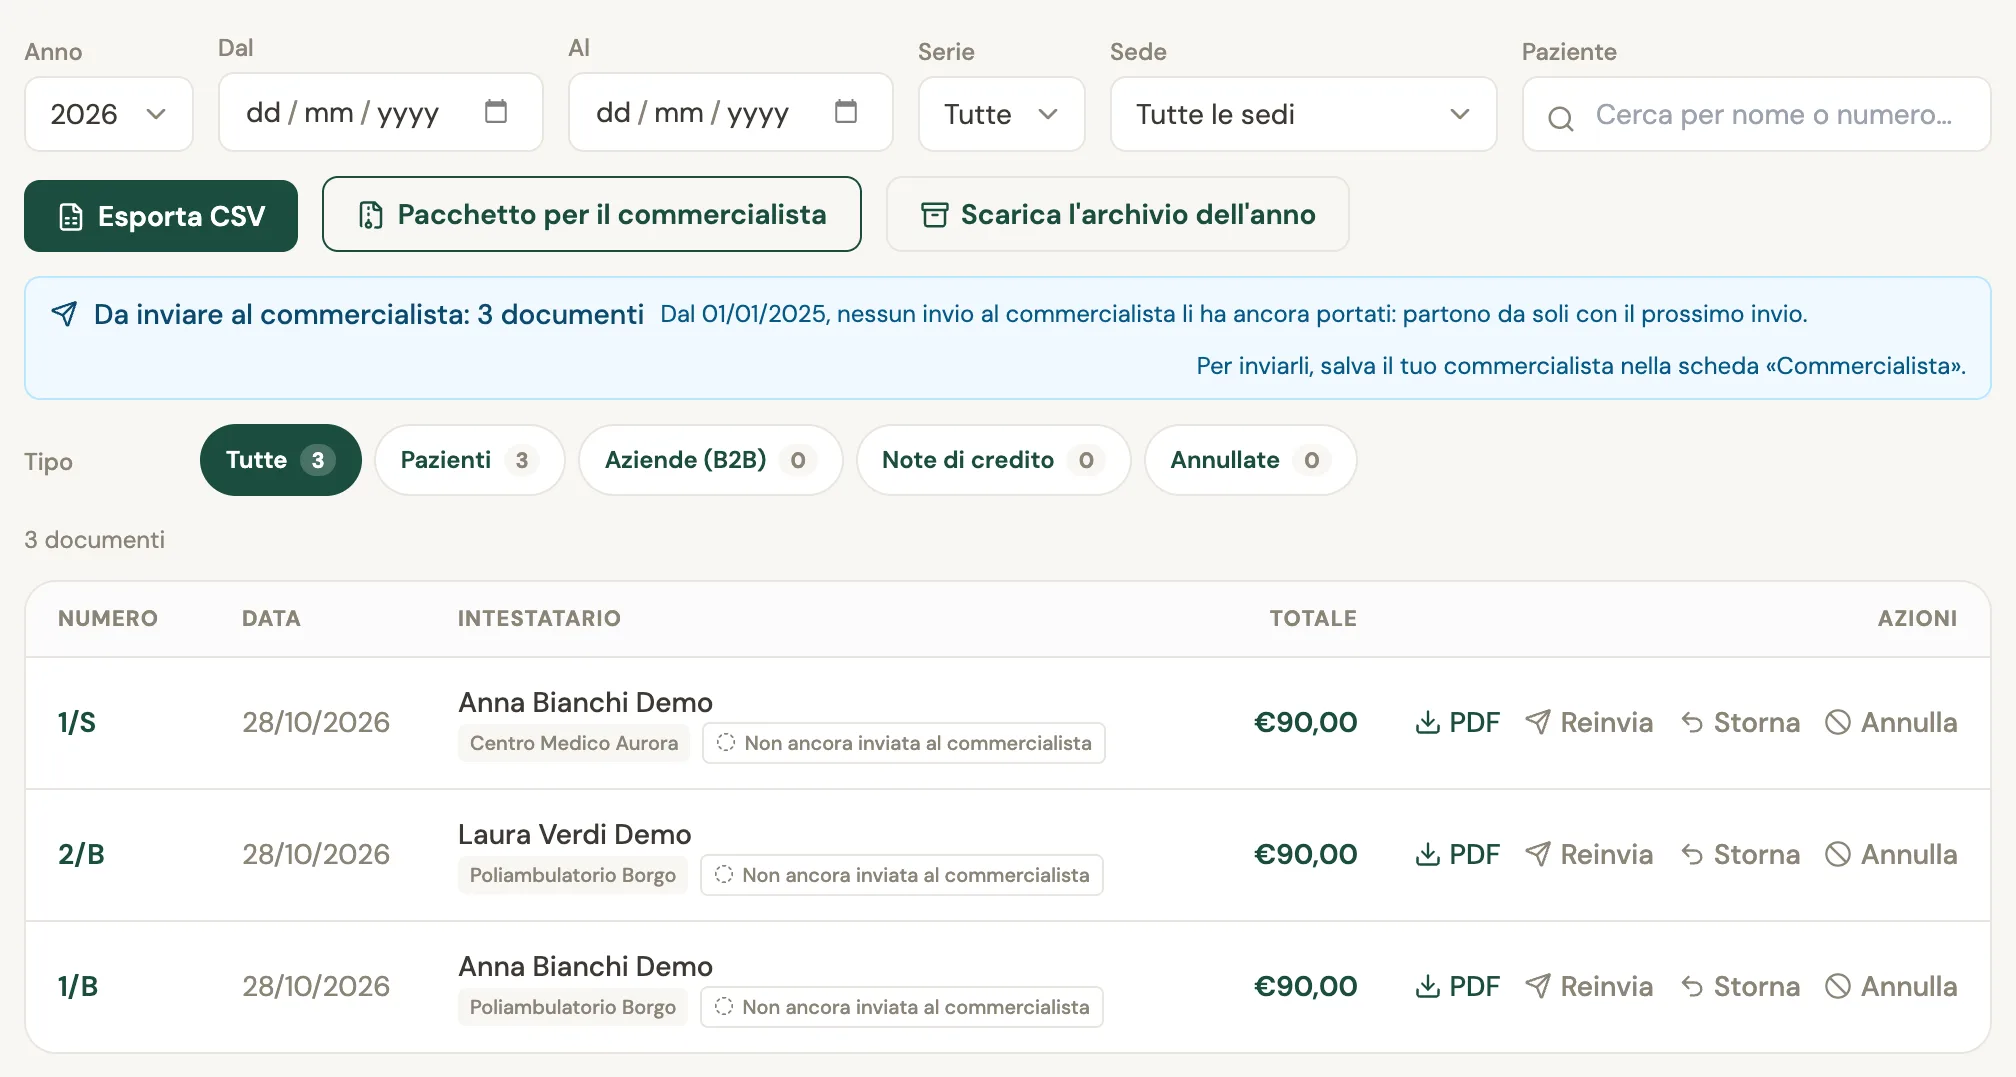This screenshot has height=1077, width=2016.
Task: Expand the Tutte le sedi dropdown
Action: point(1304,114)
